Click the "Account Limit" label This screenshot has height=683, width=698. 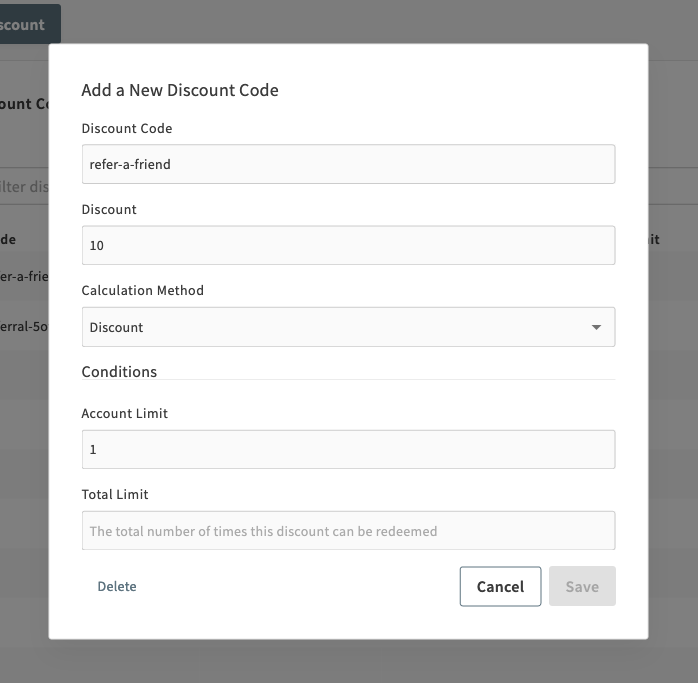[125, 413]
